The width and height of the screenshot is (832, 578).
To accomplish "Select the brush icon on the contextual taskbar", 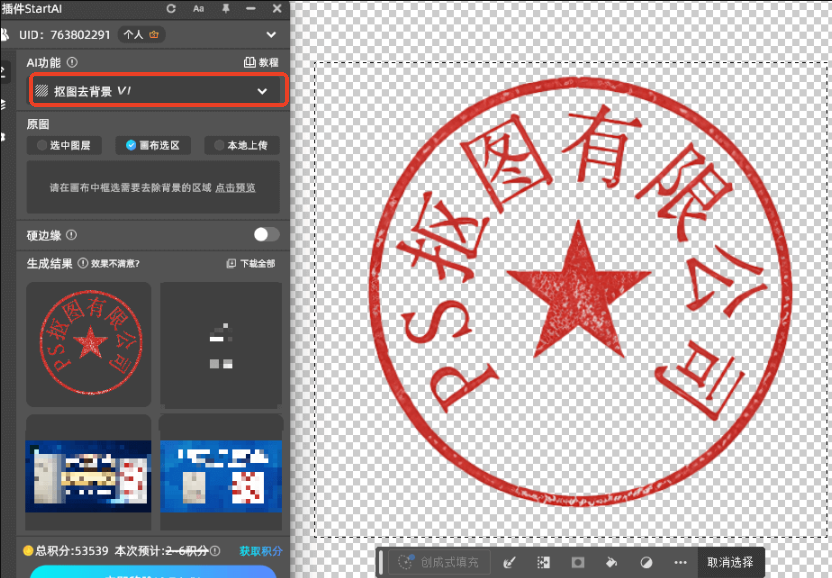I will pos(509,562).
